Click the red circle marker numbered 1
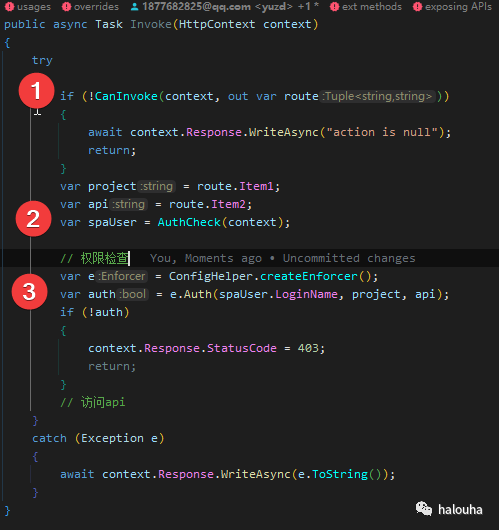The width and height of the screenshot is (499, 530). click(x=37, y=91)
